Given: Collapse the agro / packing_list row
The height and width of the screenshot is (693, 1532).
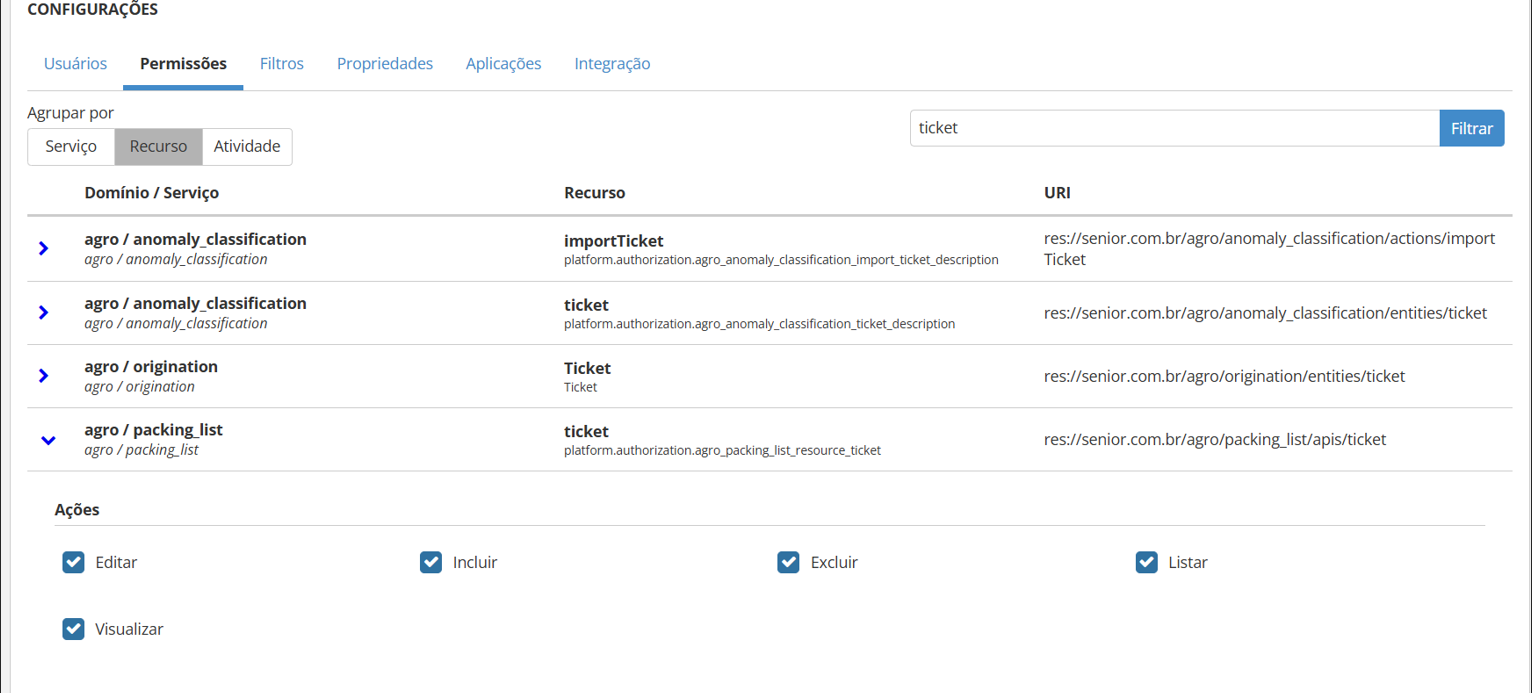Looking at the screenshot, I should (47, 439).
